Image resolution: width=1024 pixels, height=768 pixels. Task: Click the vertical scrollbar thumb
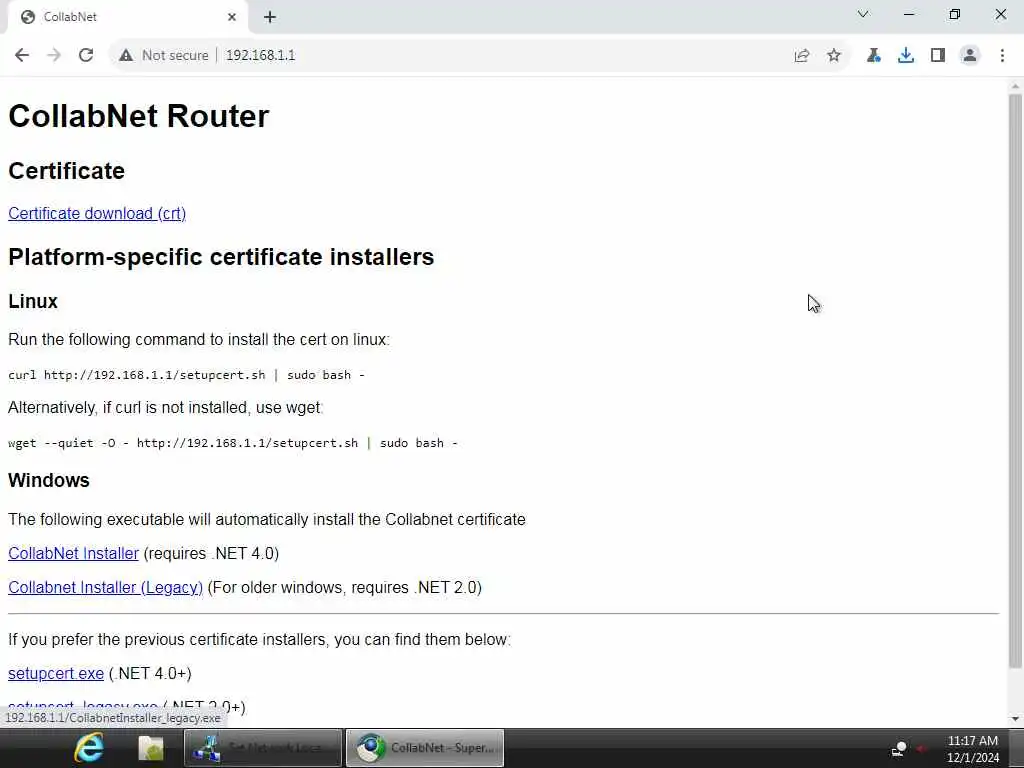point(1015,381)
